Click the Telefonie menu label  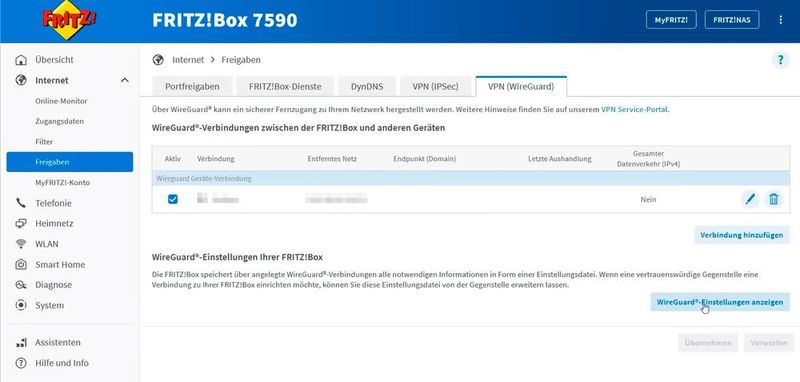[53, 203]
